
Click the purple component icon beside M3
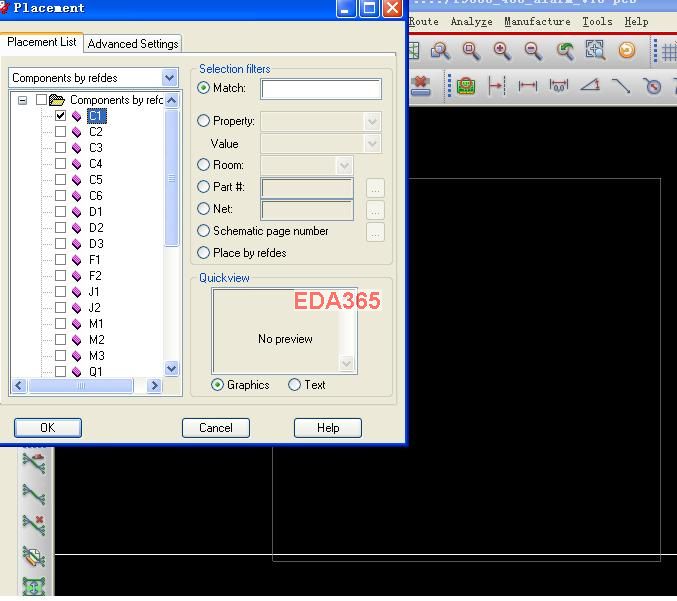click(x=76, y=356)
